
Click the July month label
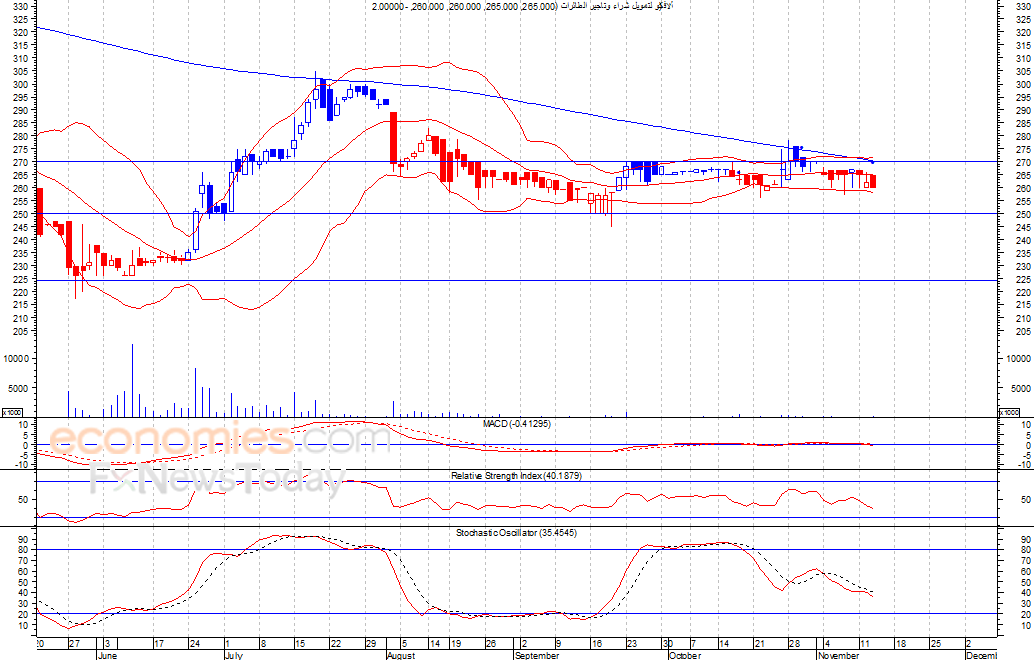point(233,655)
